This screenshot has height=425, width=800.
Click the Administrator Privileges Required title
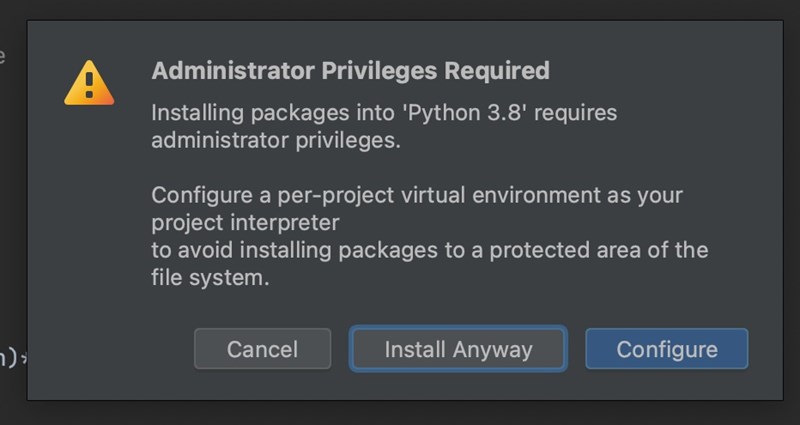click(350, 71)
